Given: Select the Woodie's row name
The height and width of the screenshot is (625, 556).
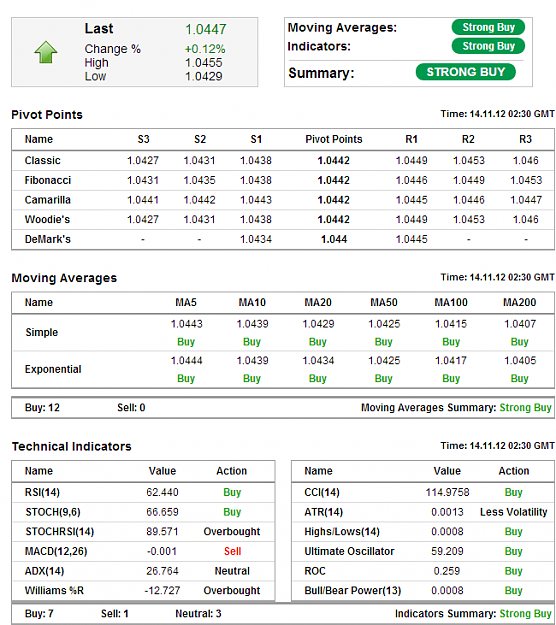Looking at the screenshot, I should tap(47, 219).
